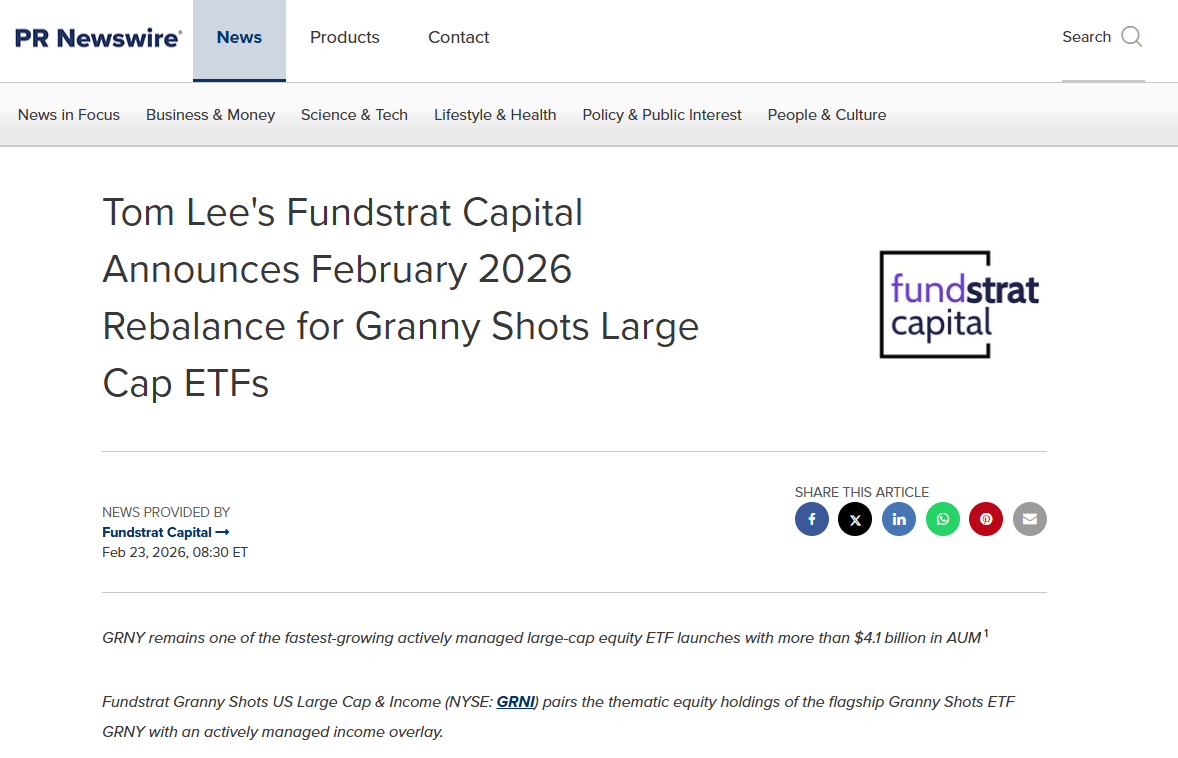Open the Contact menu
This screenshot has width=1178, height=758.
click(459, 38)
